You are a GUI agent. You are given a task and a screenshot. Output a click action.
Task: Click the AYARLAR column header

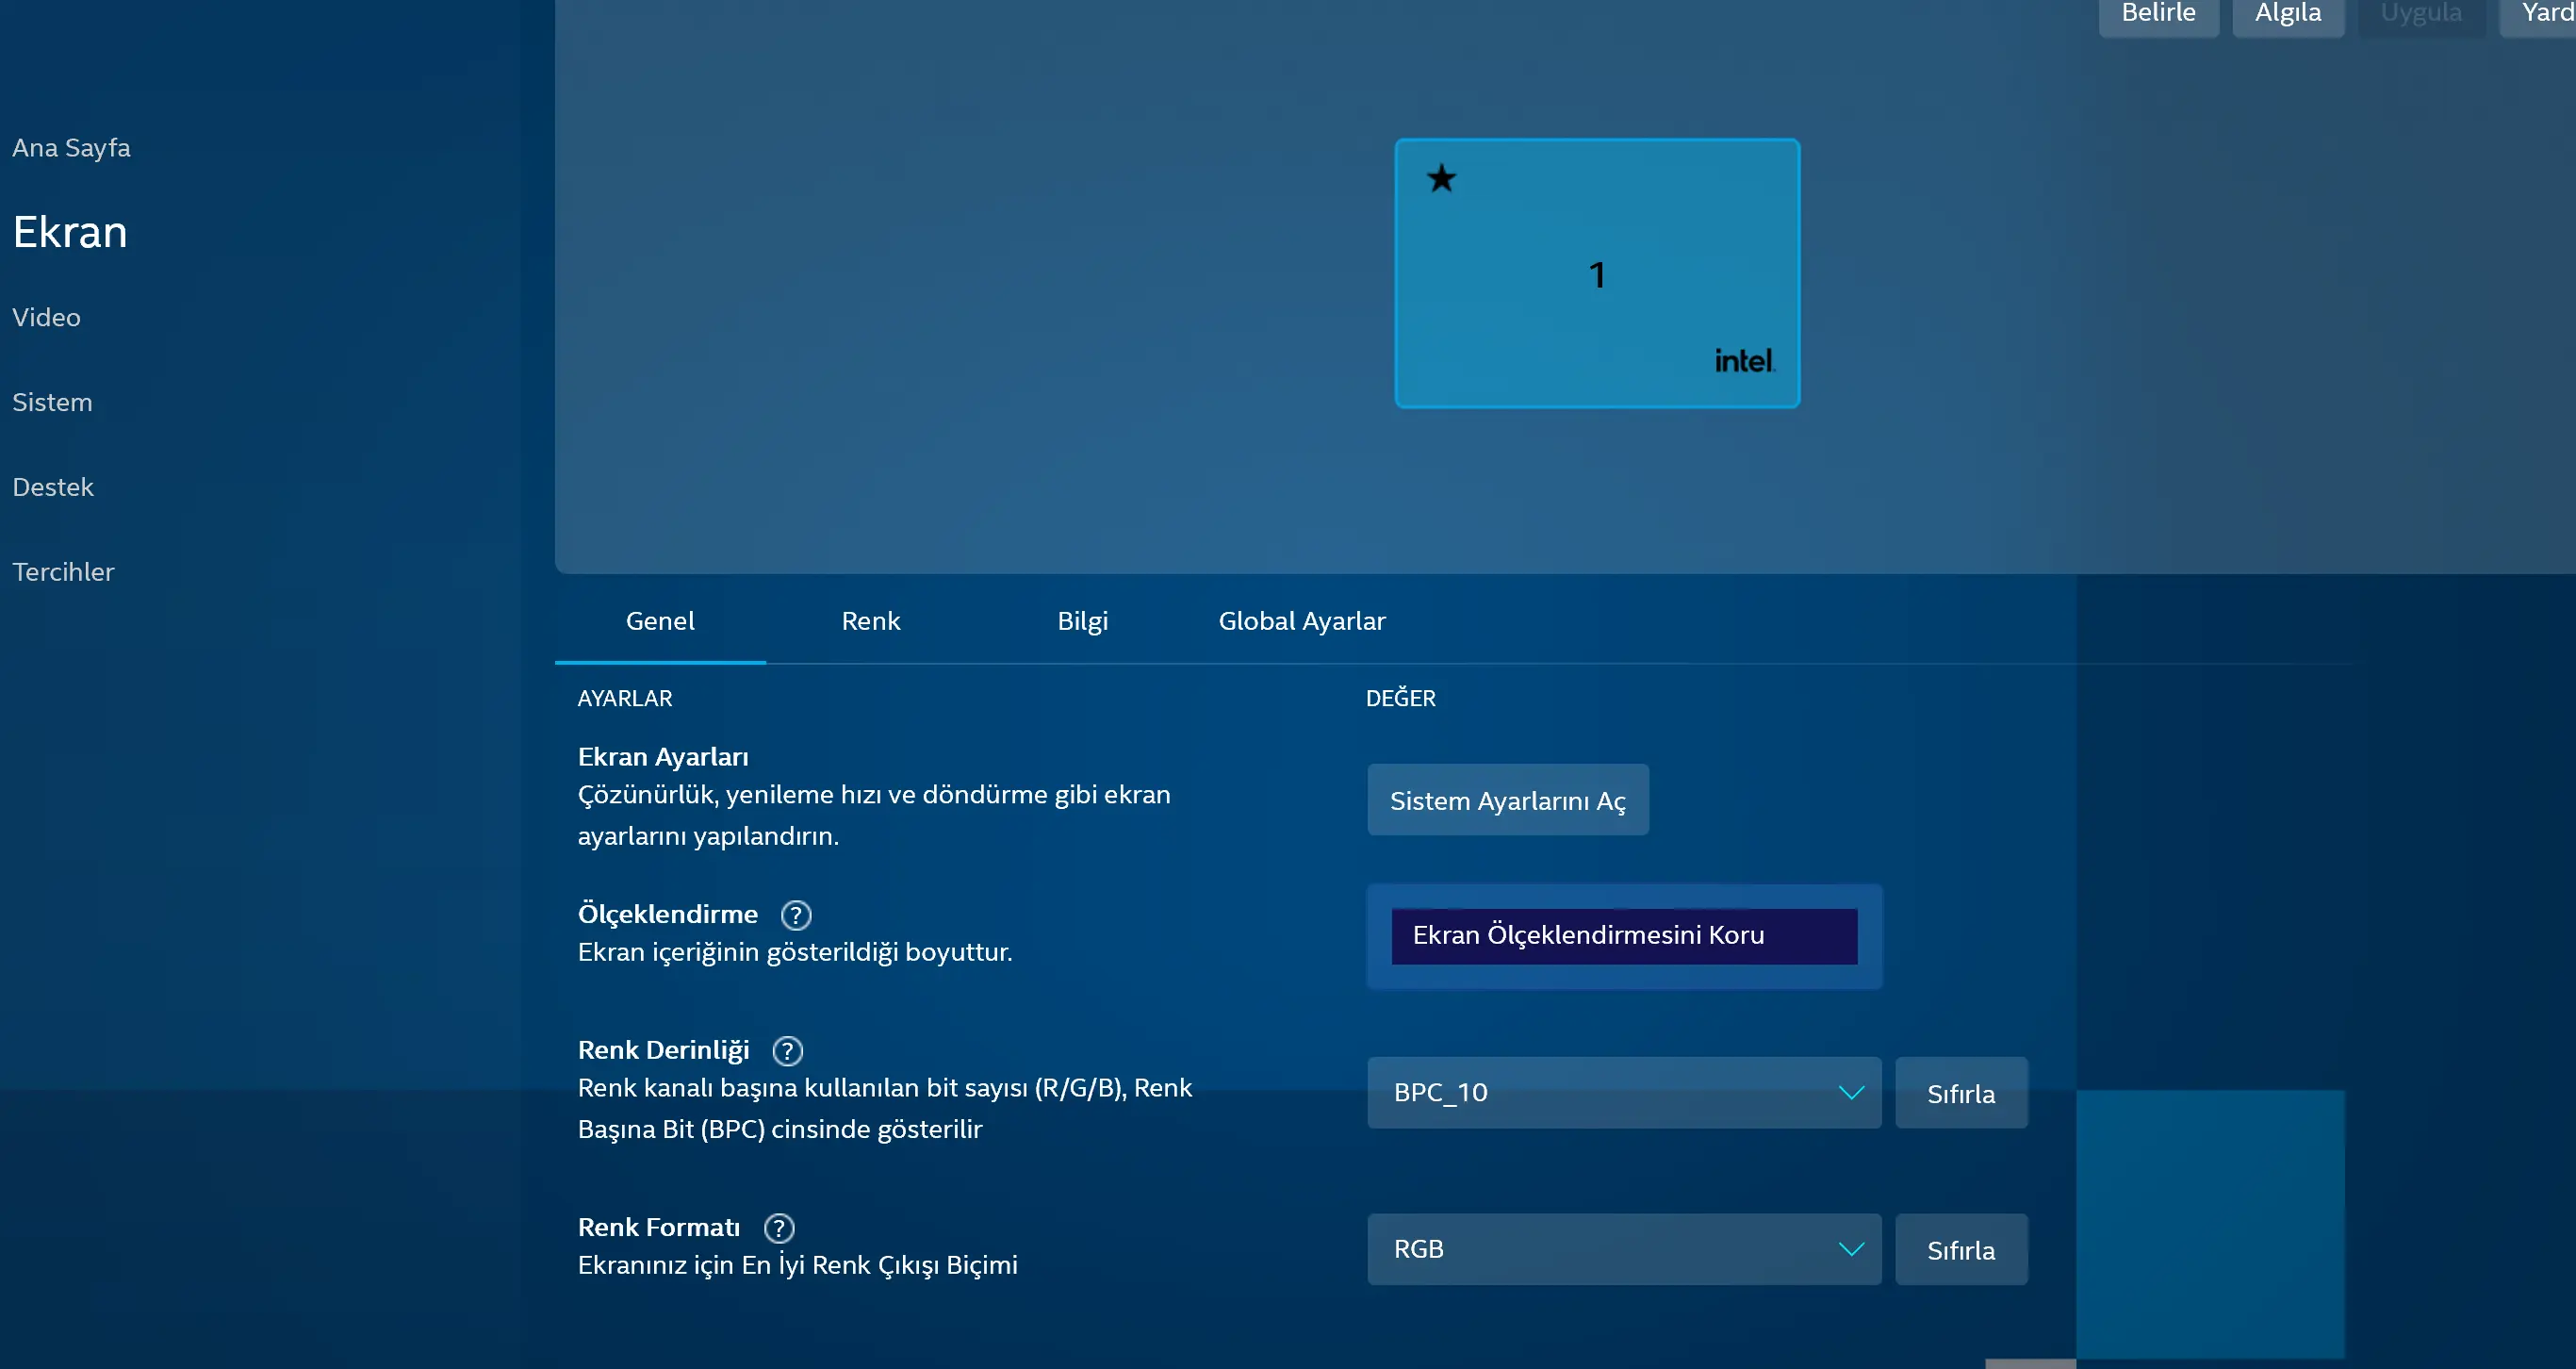pos(625,699)
